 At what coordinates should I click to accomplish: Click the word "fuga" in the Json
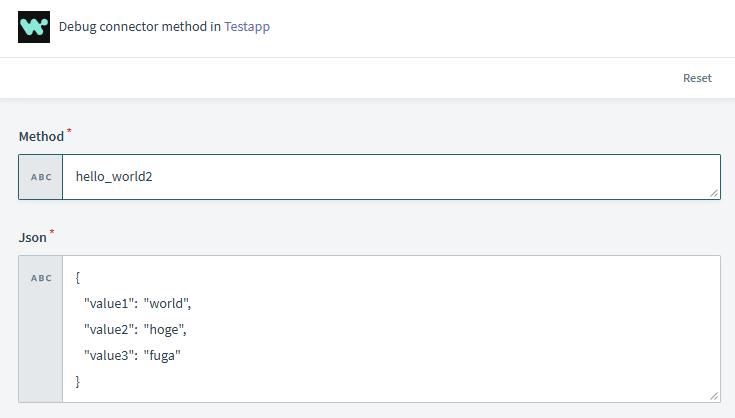tap(166, 355)
